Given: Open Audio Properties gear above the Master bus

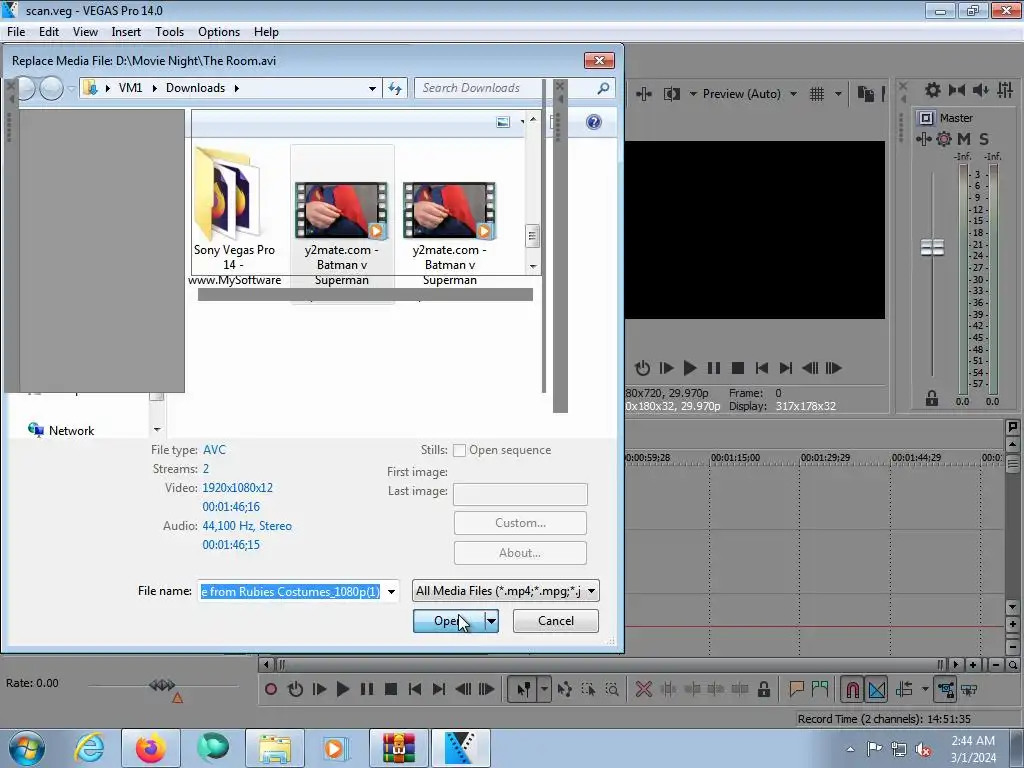Looking at the screenshot, I should pos(933,90).
